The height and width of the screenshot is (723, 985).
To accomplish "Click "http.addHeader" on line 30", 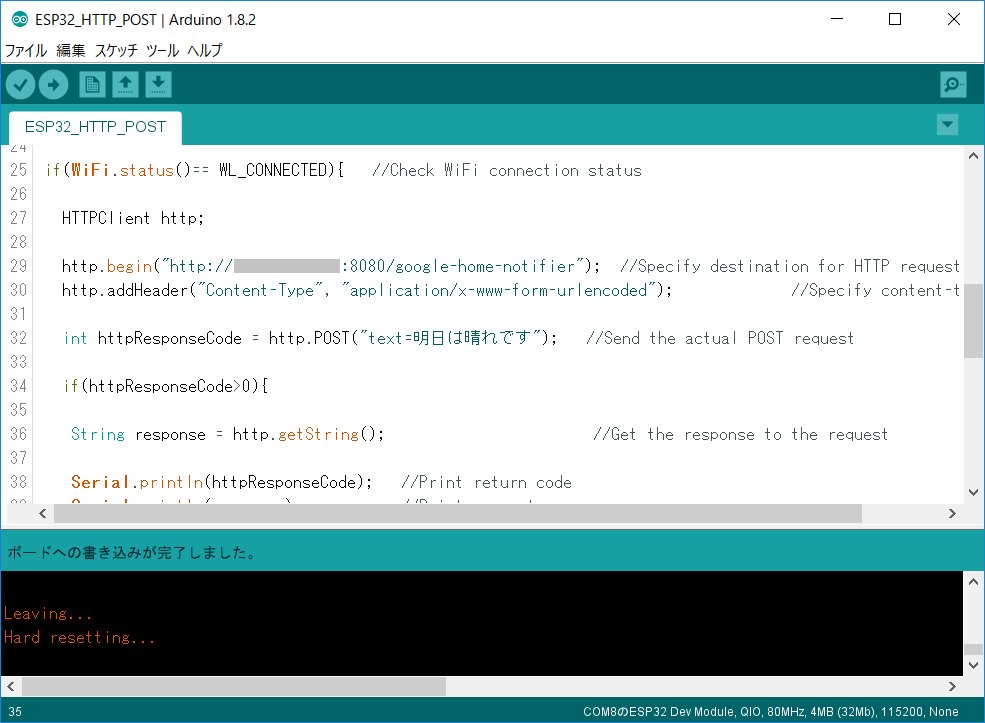I will pos(124,290).
